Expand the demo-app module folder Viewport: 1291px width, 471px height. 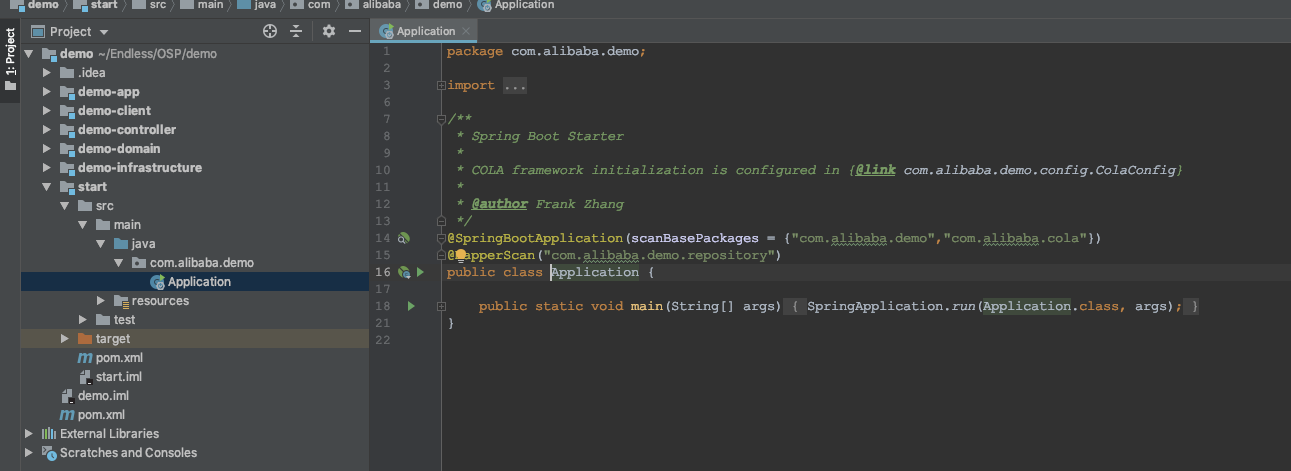46,92
